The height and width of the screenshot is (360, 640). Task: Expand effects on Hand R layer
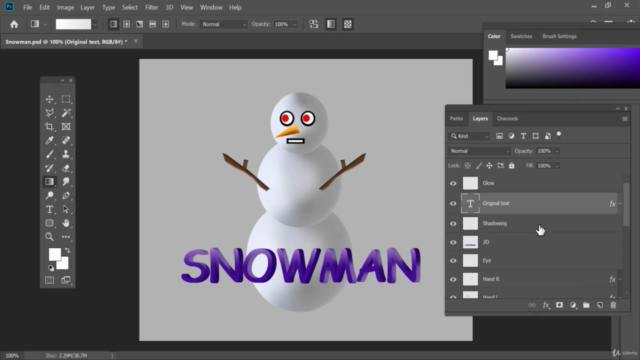[620, 279]
